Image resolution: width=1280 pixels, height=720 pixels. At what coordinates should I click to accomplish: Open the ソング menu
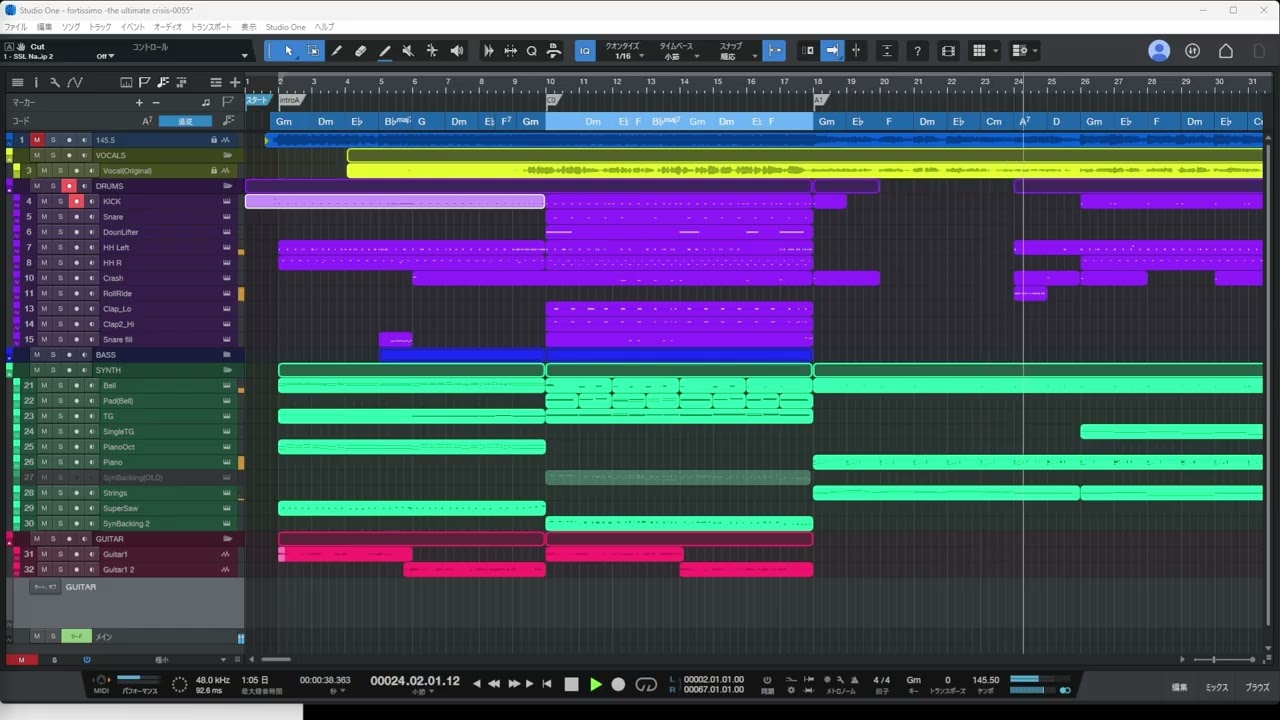pos(71,27)
